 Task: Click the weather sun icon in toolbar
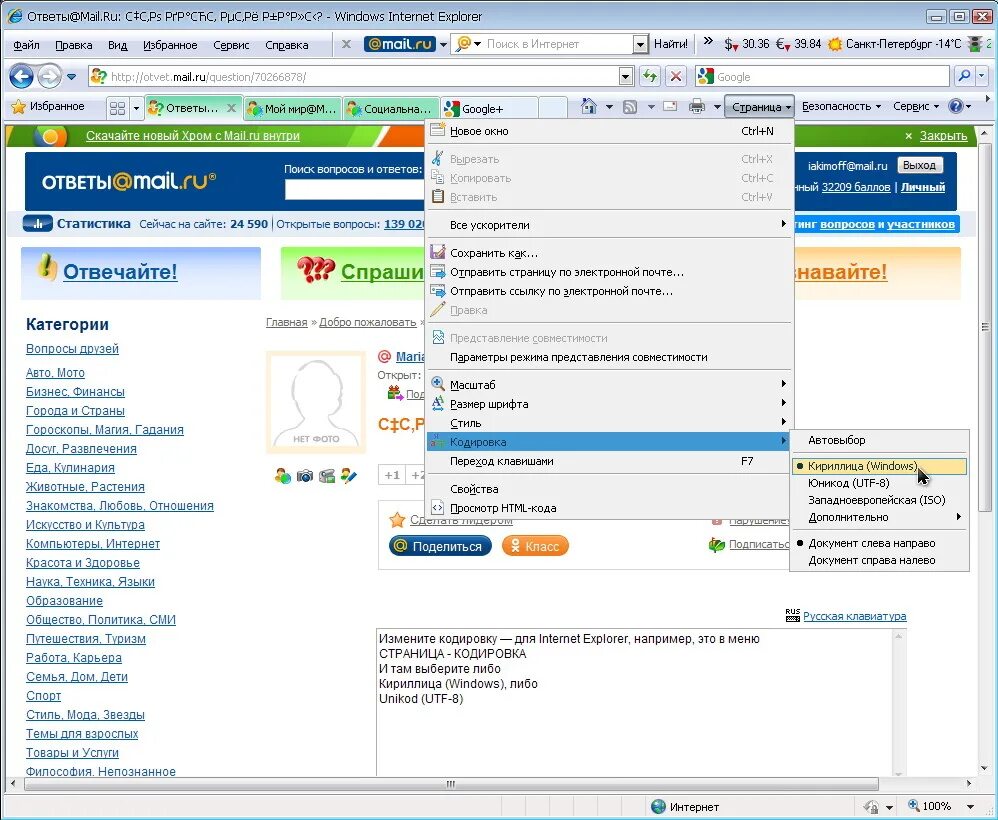pyautogui.click(x=834, y=45)
